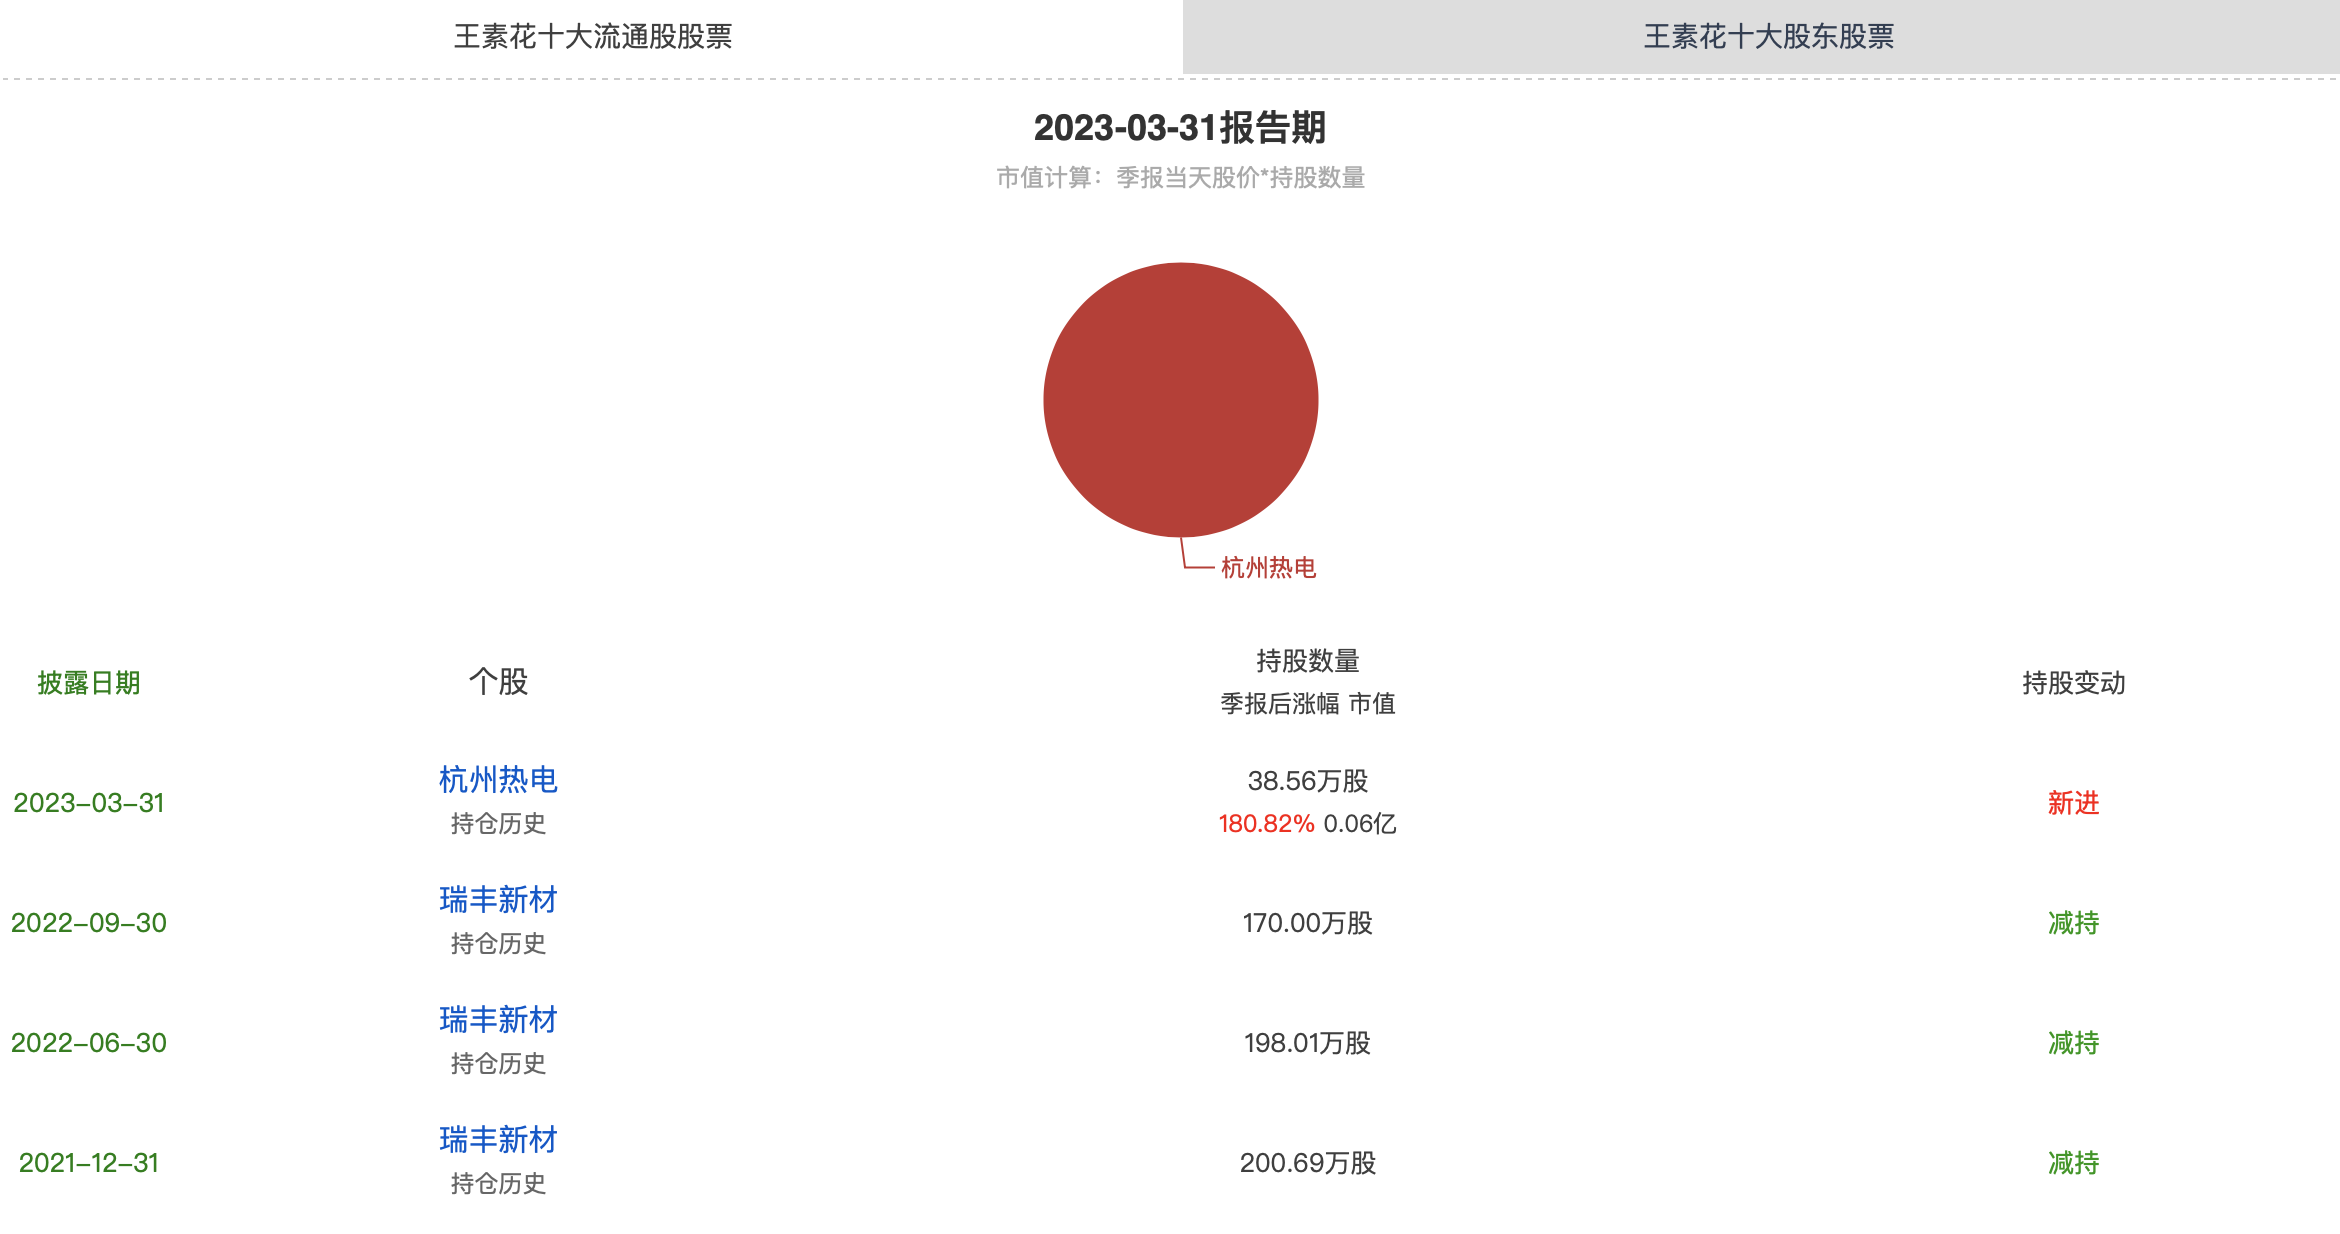Open 瑞丰新材 link for 2022-09-30 row
The width and height of the screenshot is (2340, 1234).
[498, 900]
